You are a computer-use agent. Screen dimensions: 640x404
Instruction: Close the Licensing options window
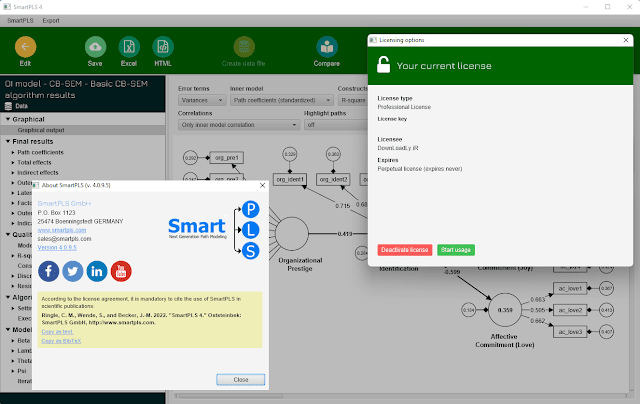coord(626,40)
